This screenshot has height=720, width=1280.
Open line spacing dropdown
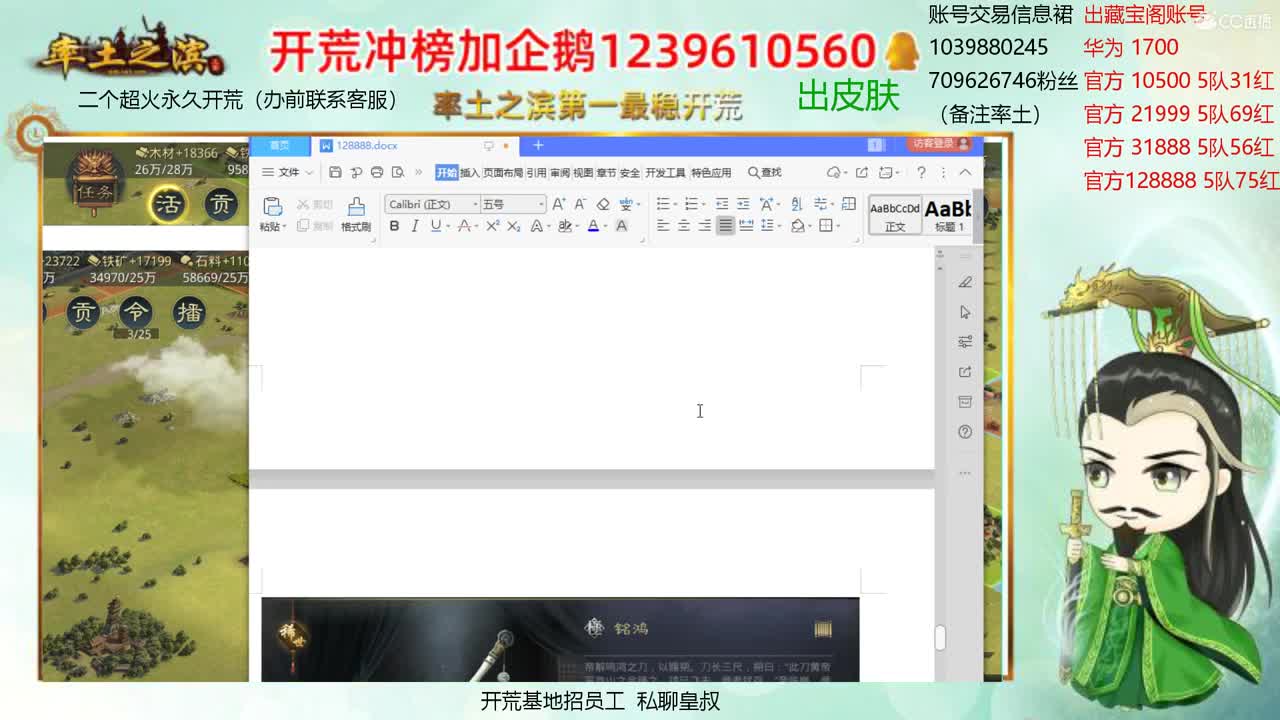(x=779, y=226)
